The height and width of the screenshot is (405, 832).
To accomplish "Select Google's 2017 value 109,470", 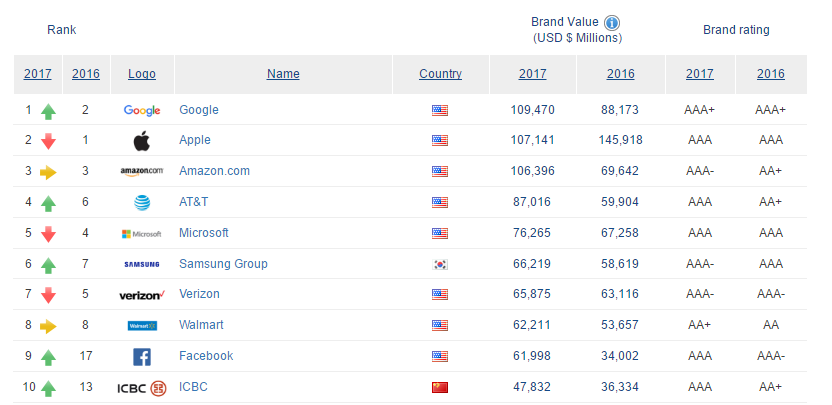I will (x=532, y=110).
